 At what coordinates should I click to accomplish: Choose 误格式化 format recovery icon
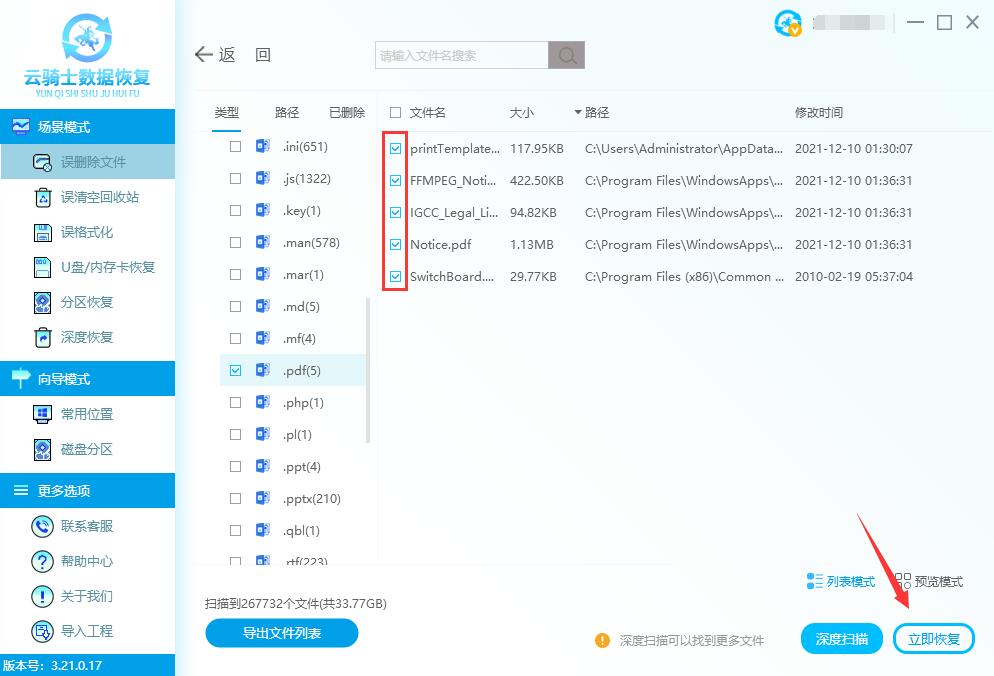point(42,232)
